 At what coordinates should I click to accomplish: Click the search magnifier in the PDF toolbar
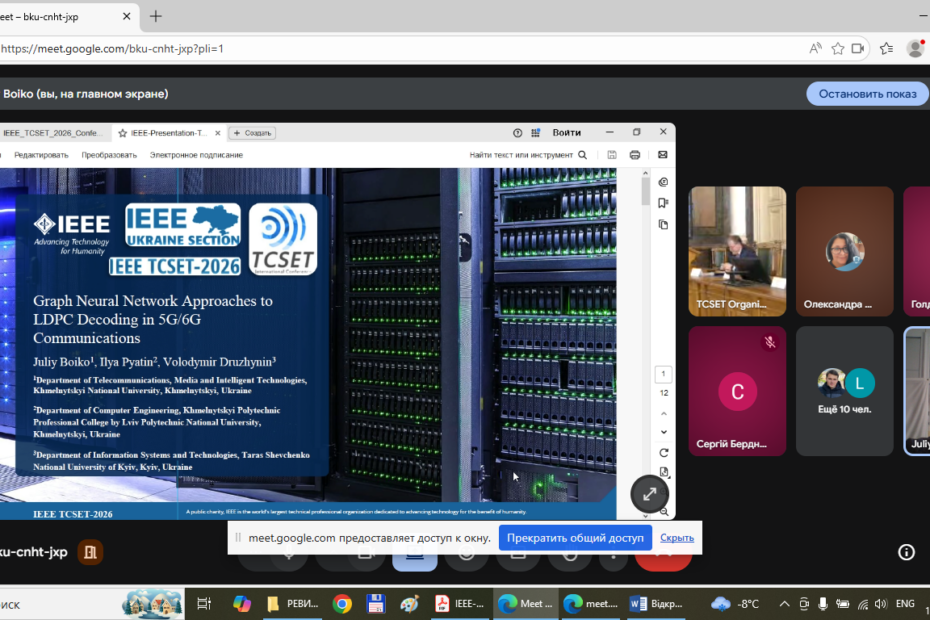coord(582,155)
